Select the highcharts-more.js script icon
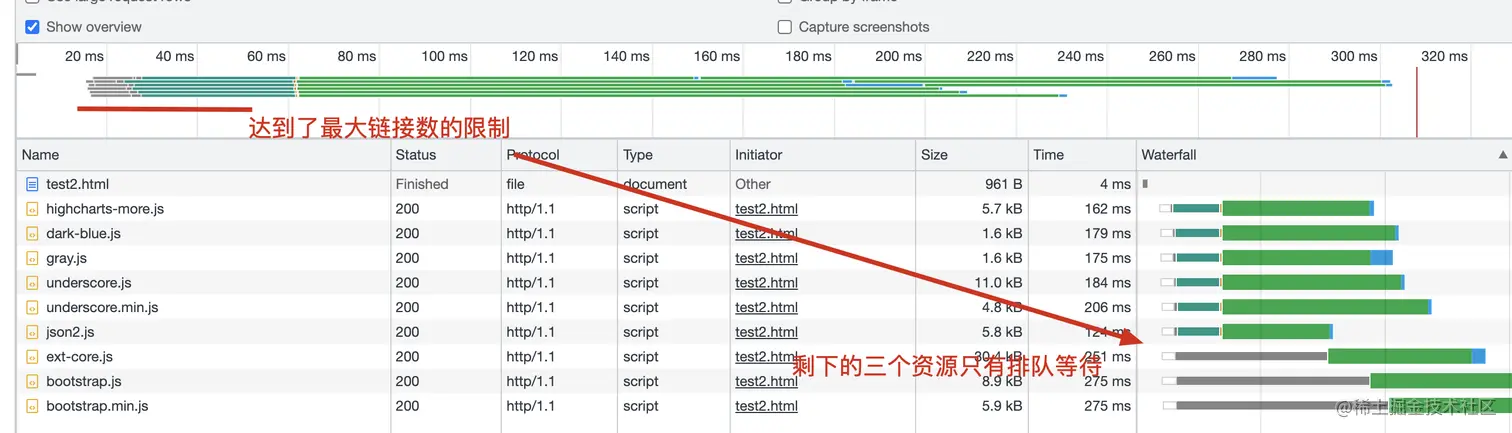The width and height of the screenshot is (1512, 433). pos(32,209)
